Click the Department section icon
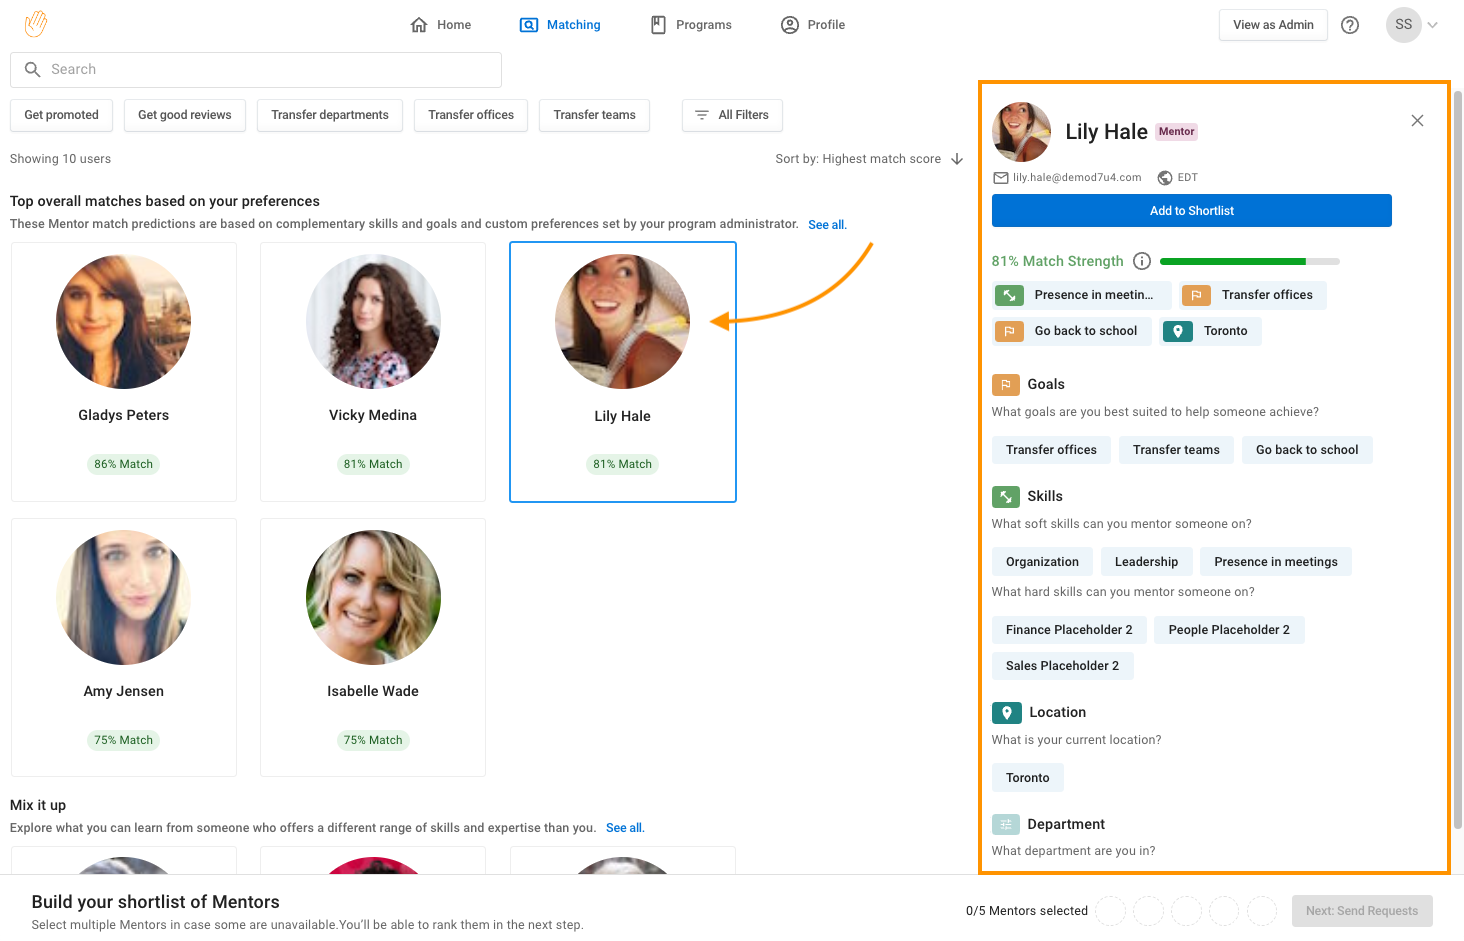Image resolution: width=1464 pixels, height=941 pixels. (1006, 824)
